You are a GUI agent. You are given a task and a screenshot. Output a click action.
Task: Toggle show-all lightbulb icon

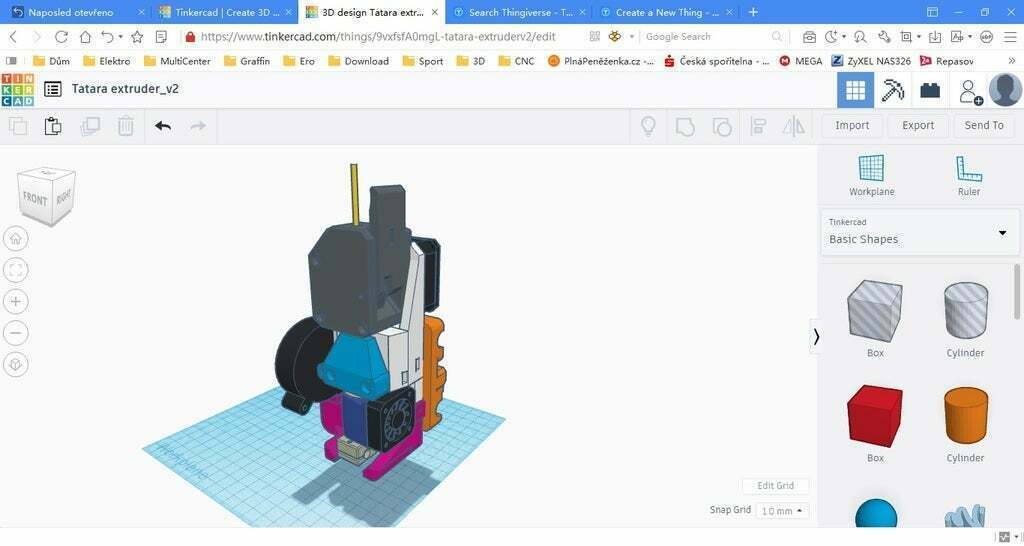648,125
